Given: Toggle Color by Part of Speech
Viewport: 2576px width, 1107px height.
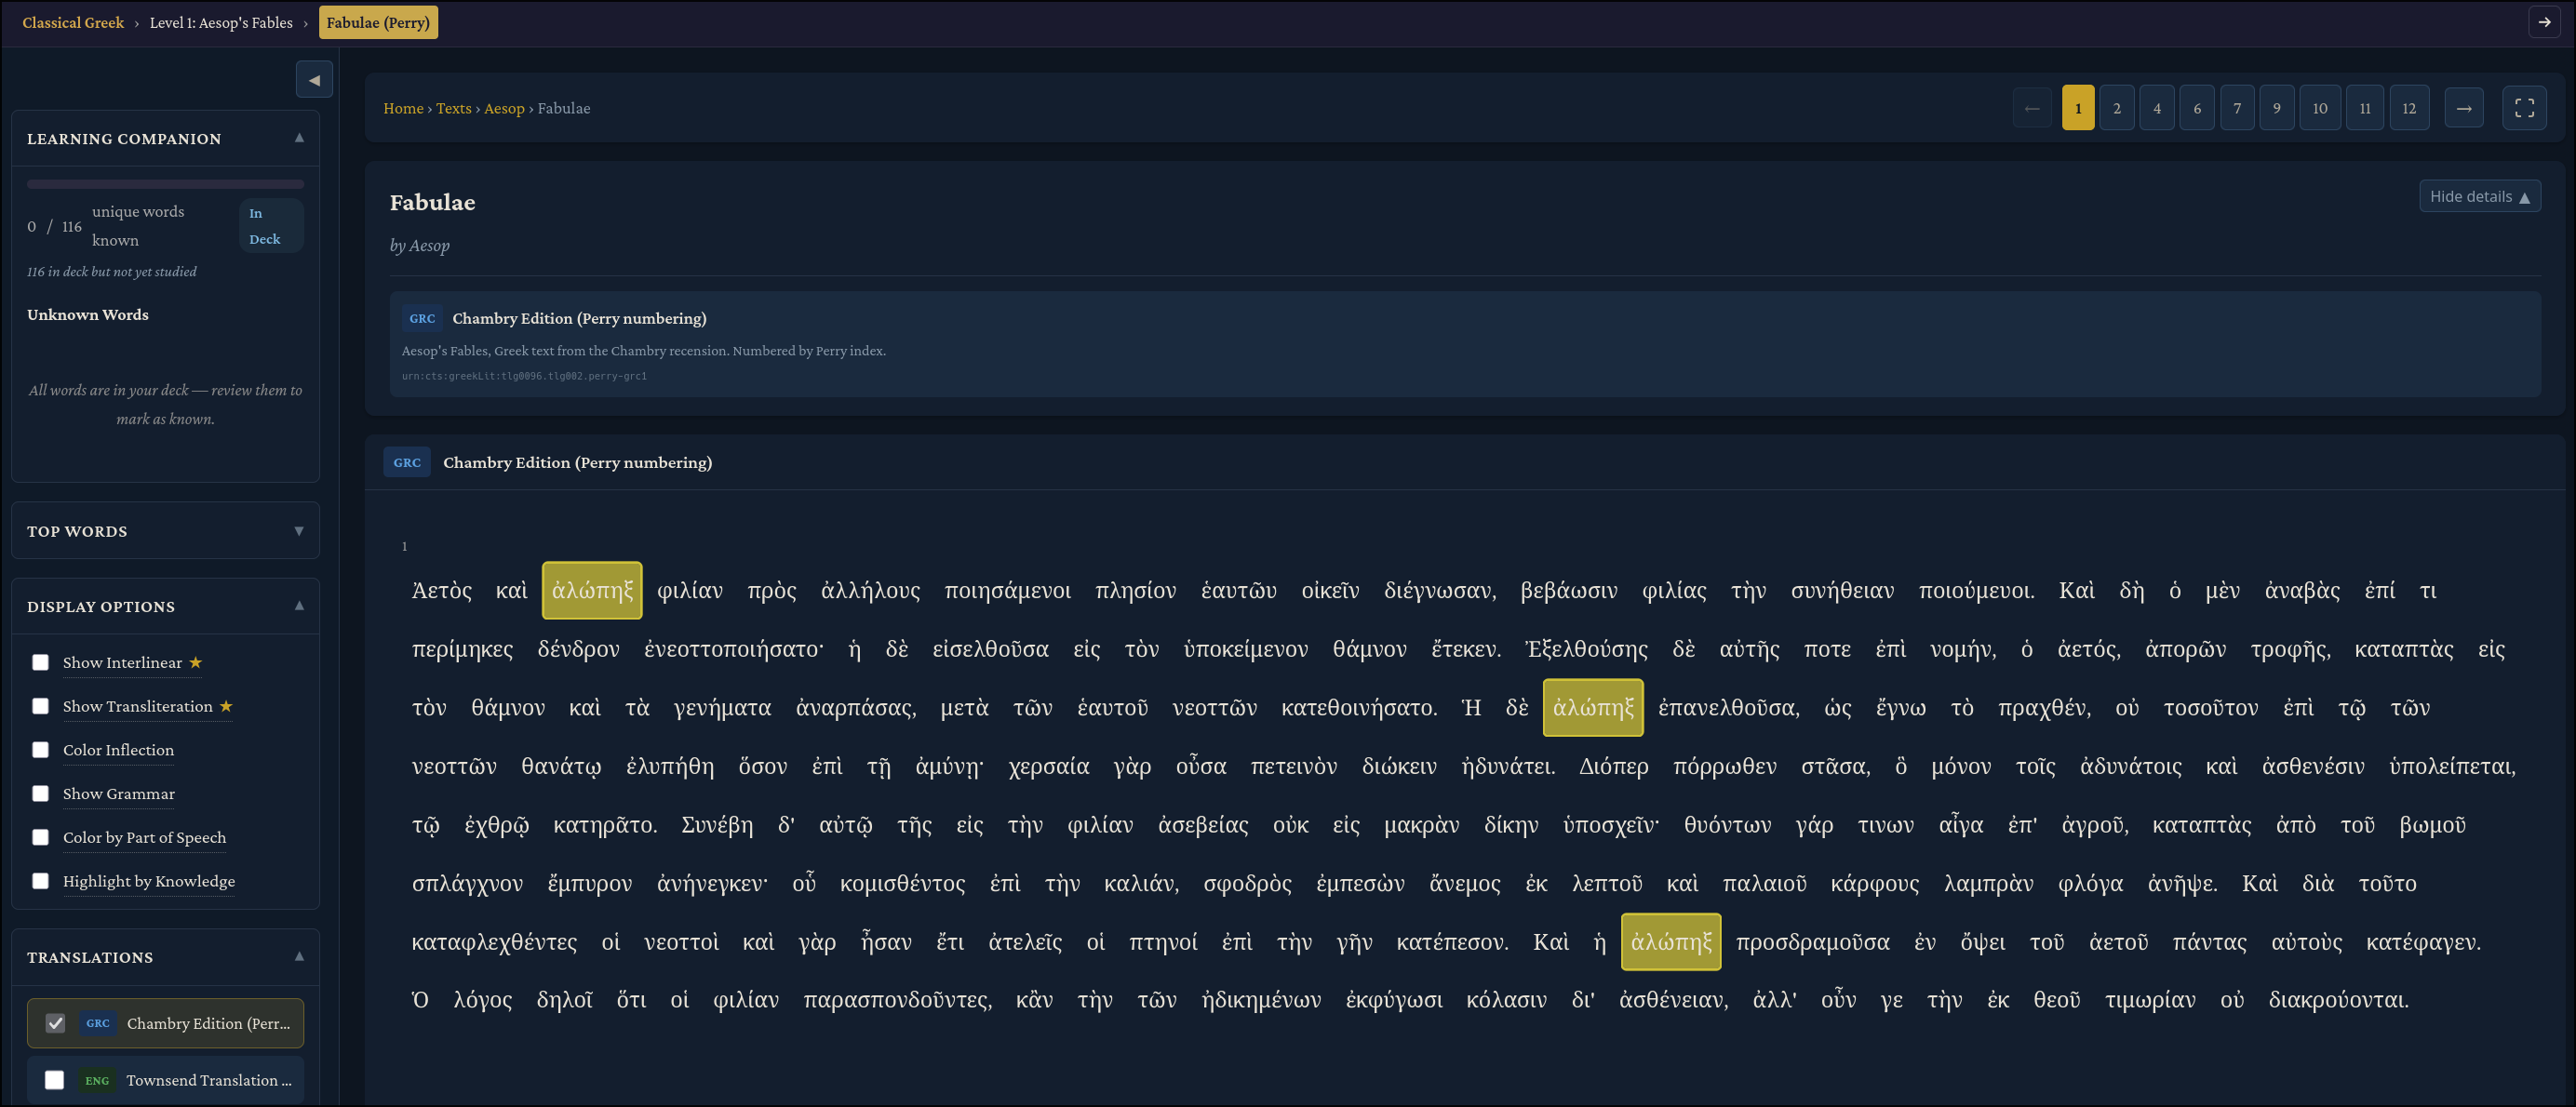Looking at the screenshot, I should click(x=41, y=837).
